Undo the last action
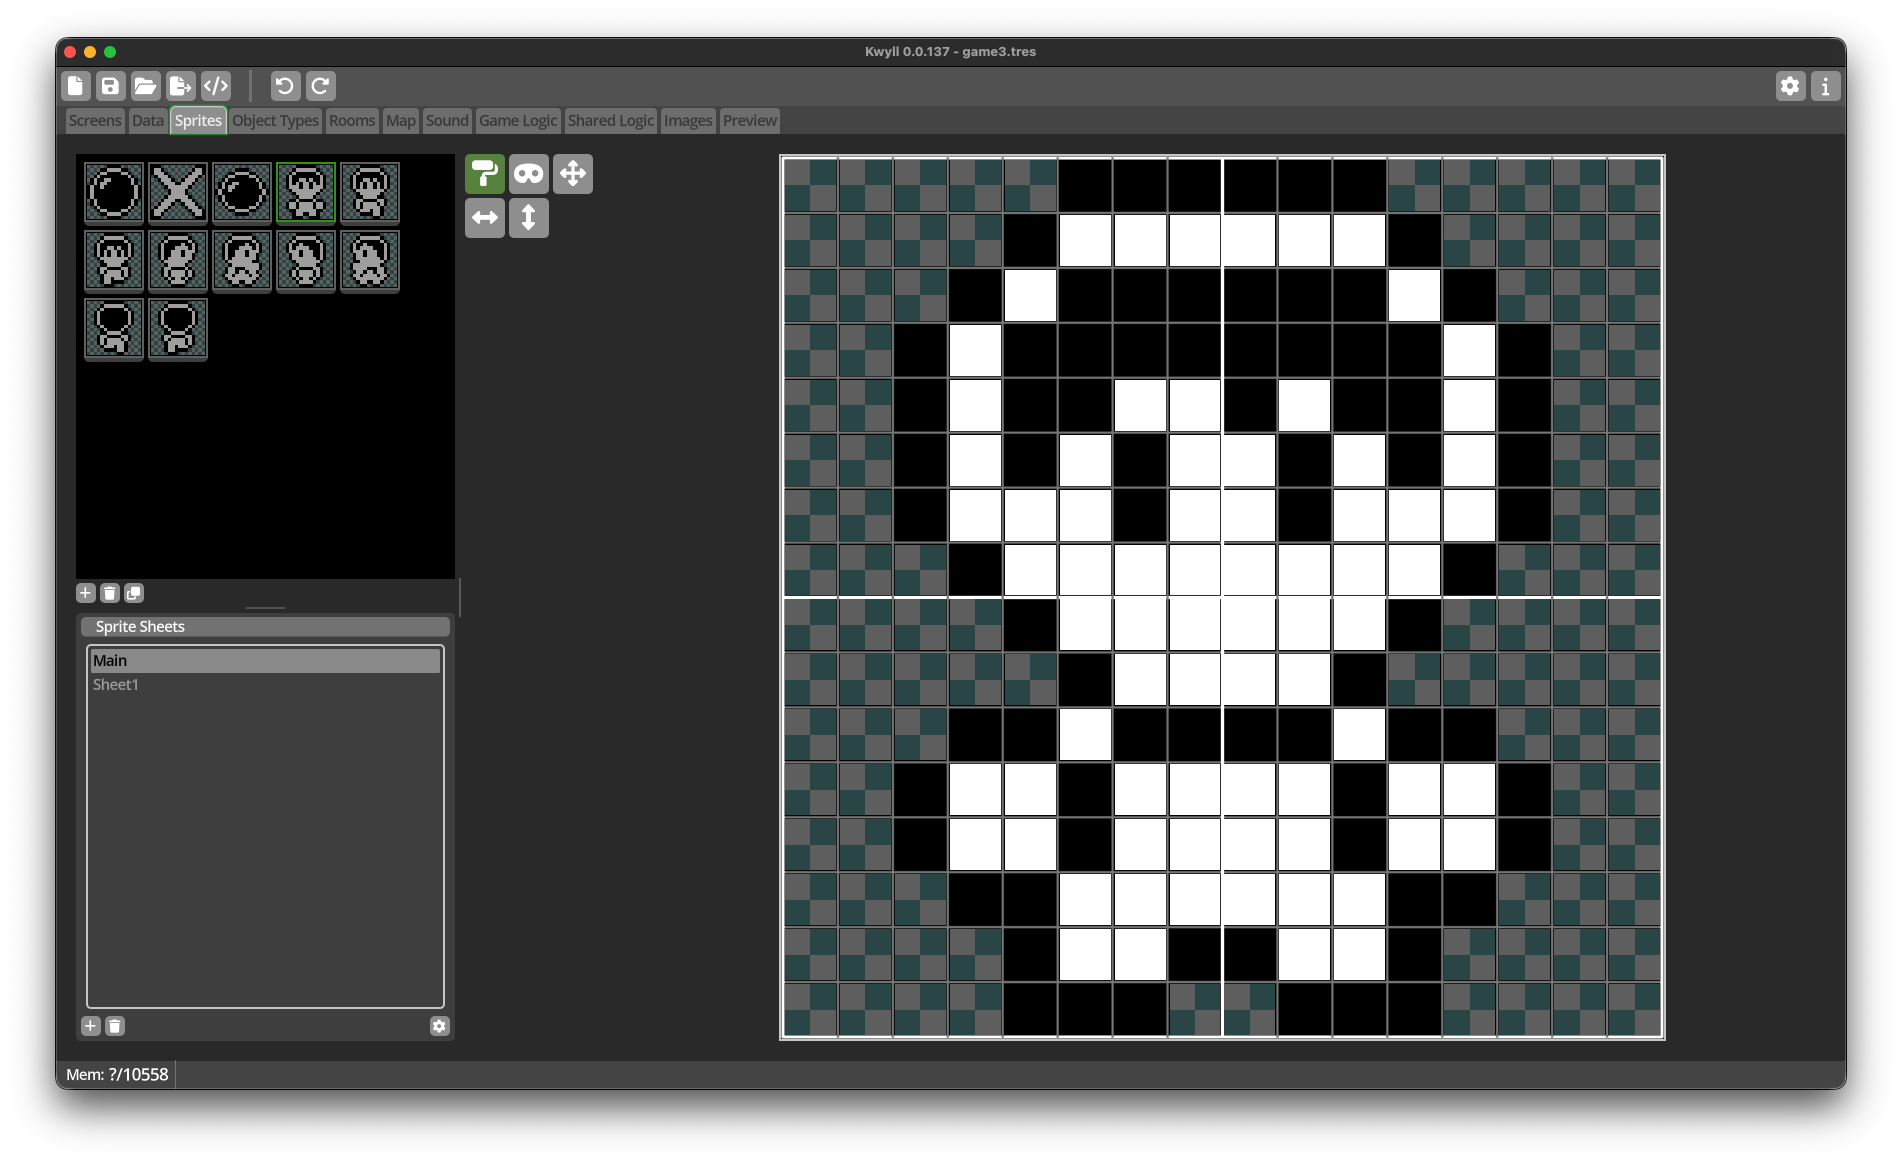 pos(285,86)
